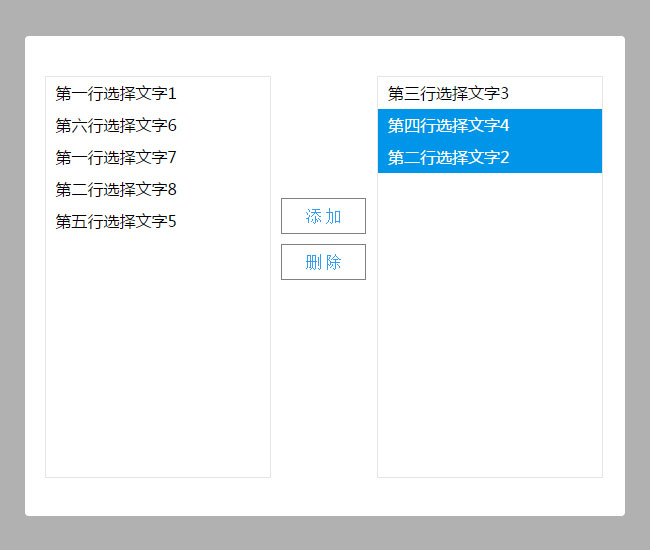
Task: Deselect the highlighted 第四行选择文字4 item
Action: [449, 126]
